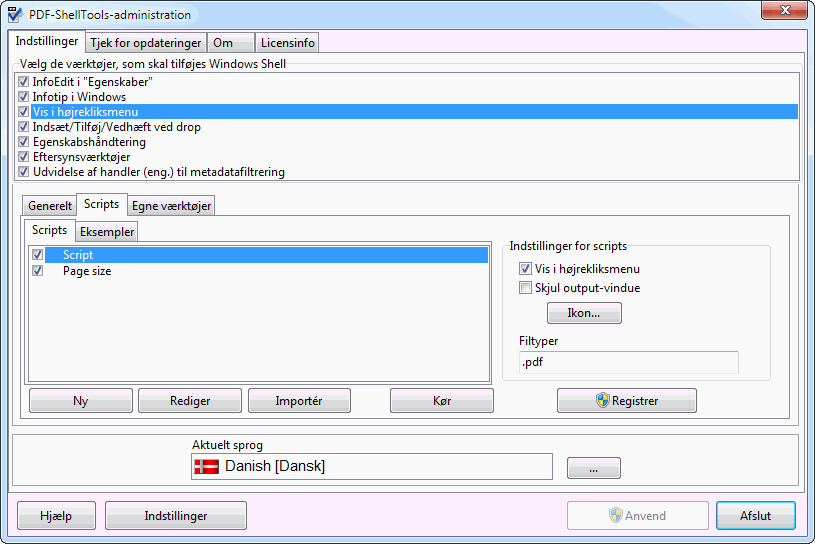815x544 pixels.
Task: Click the Danish flag icon
Action: [x=206, y=466]
